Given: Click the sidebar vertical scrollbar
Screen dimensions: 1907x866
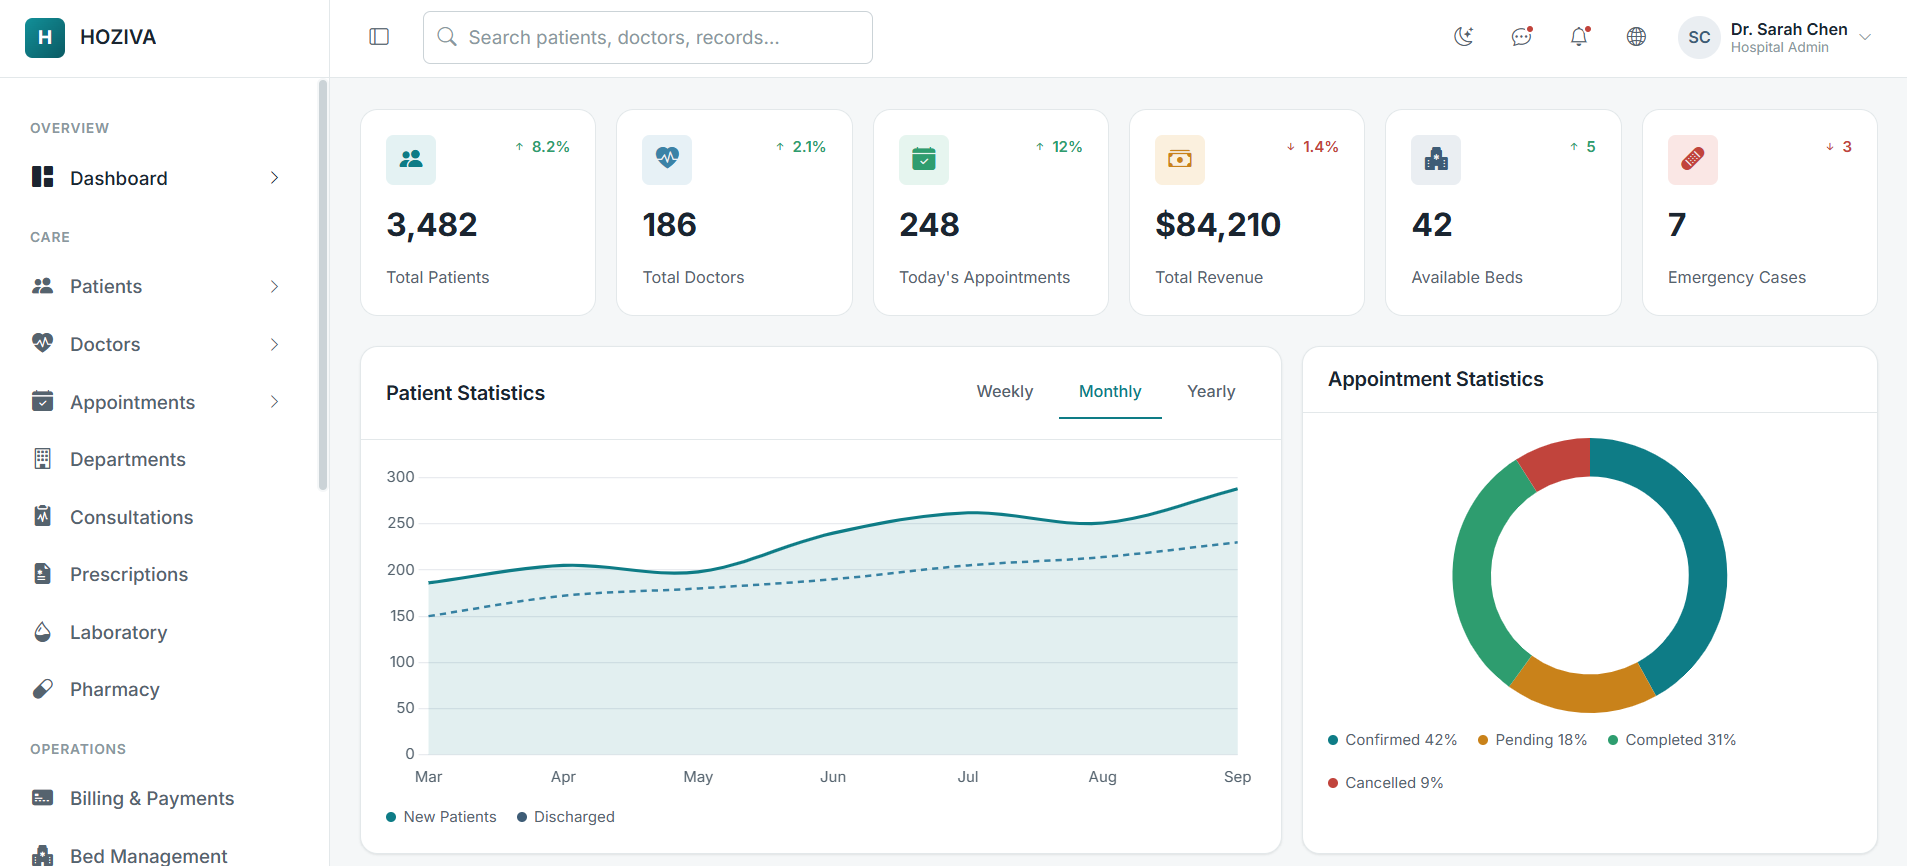Looking at the screenshot, I should click(322, 285).
